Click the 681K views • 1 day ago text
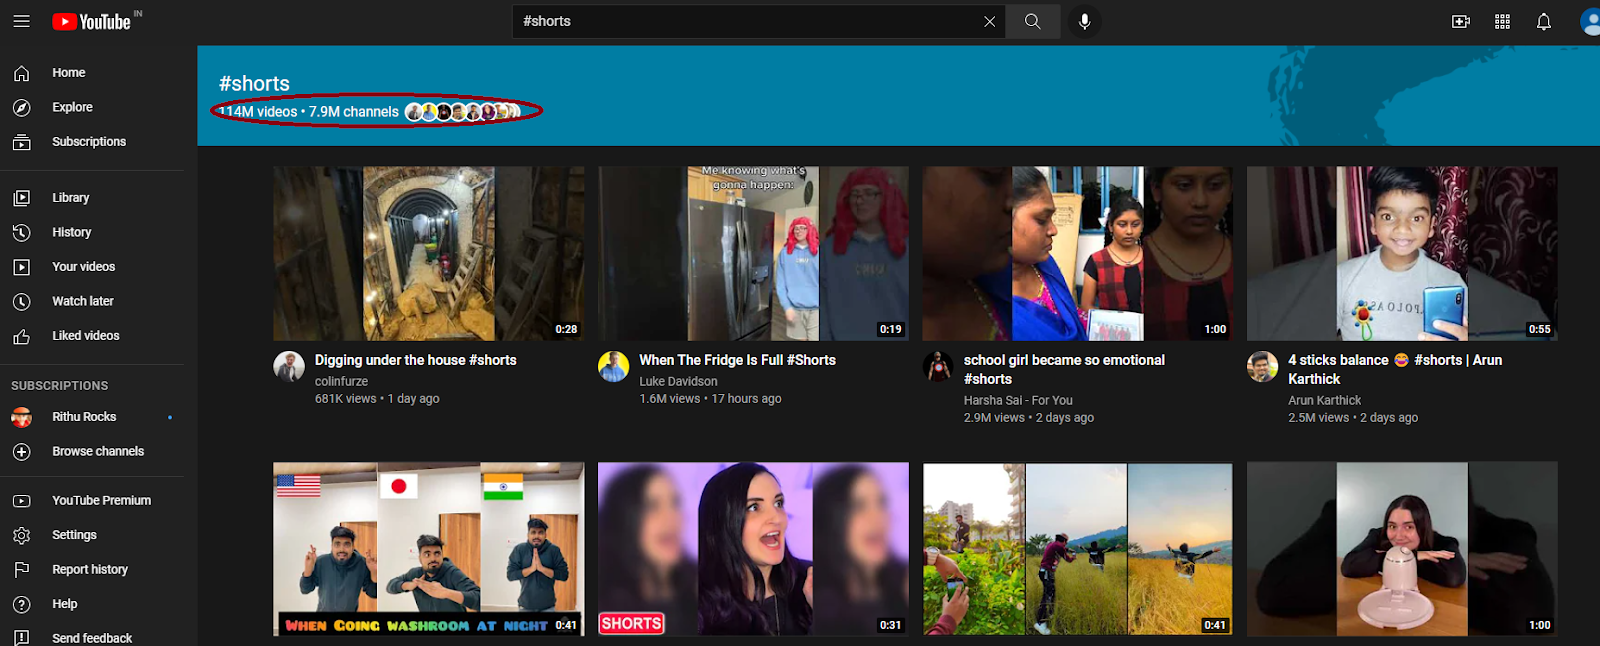The image size is (1600, 646). click(377, 398)
